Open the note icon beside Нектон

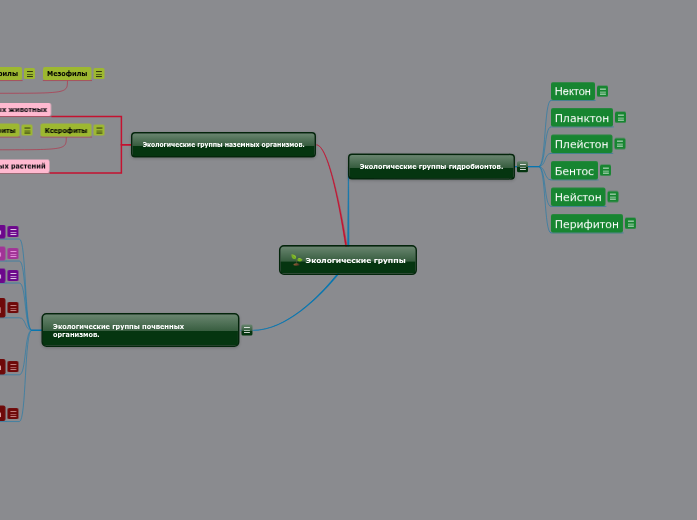[603, 92]
